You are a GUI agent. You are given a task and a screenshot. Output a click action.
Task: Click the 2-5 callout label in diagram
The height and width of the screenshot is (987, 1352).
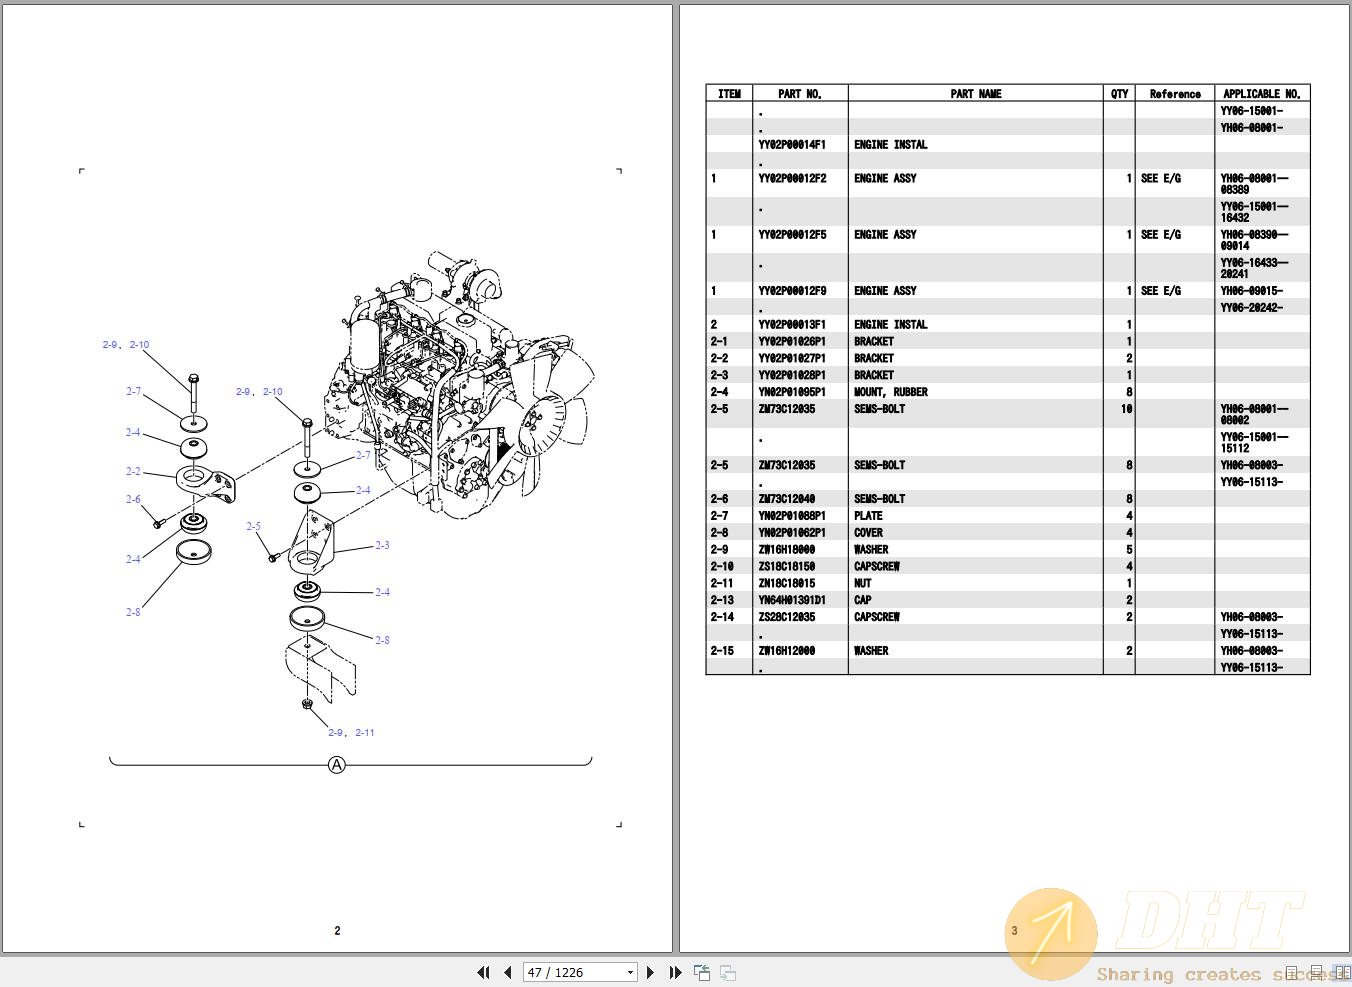coord(254,526)
